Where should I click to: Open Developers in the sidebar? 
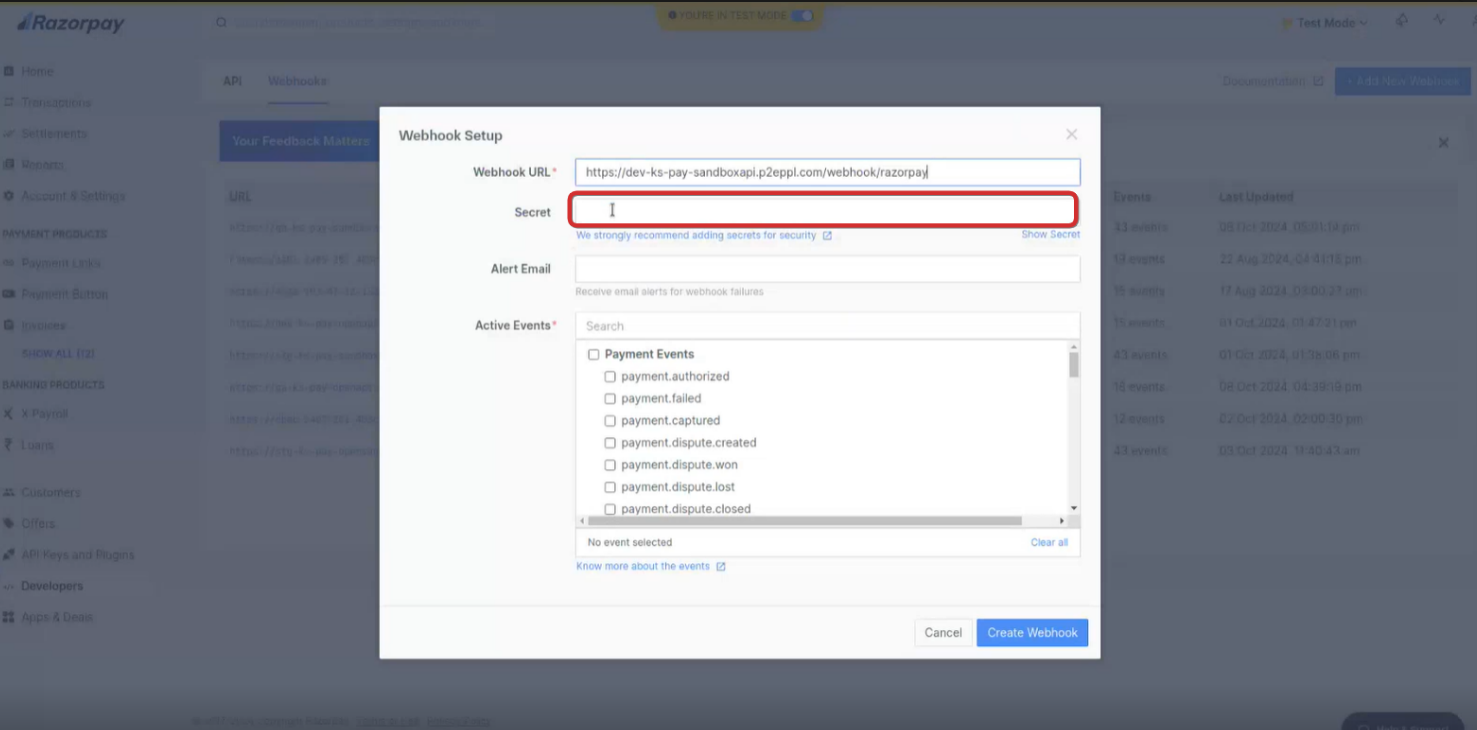coord(52,586)
